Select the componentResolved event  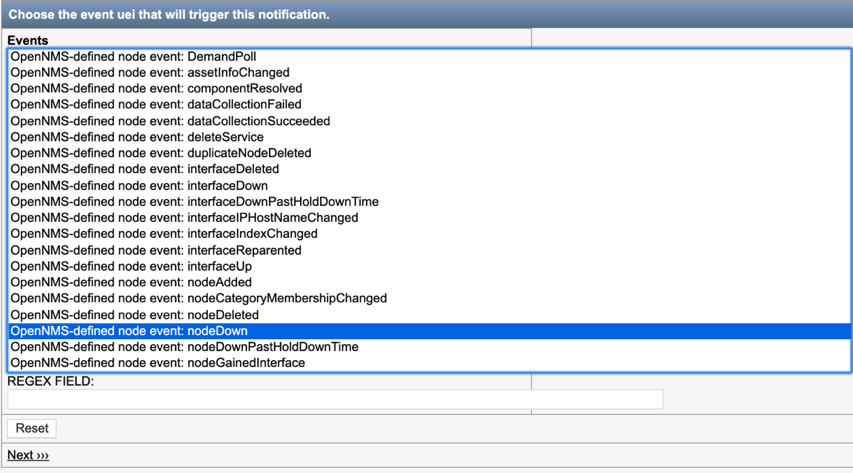[430, 88]
